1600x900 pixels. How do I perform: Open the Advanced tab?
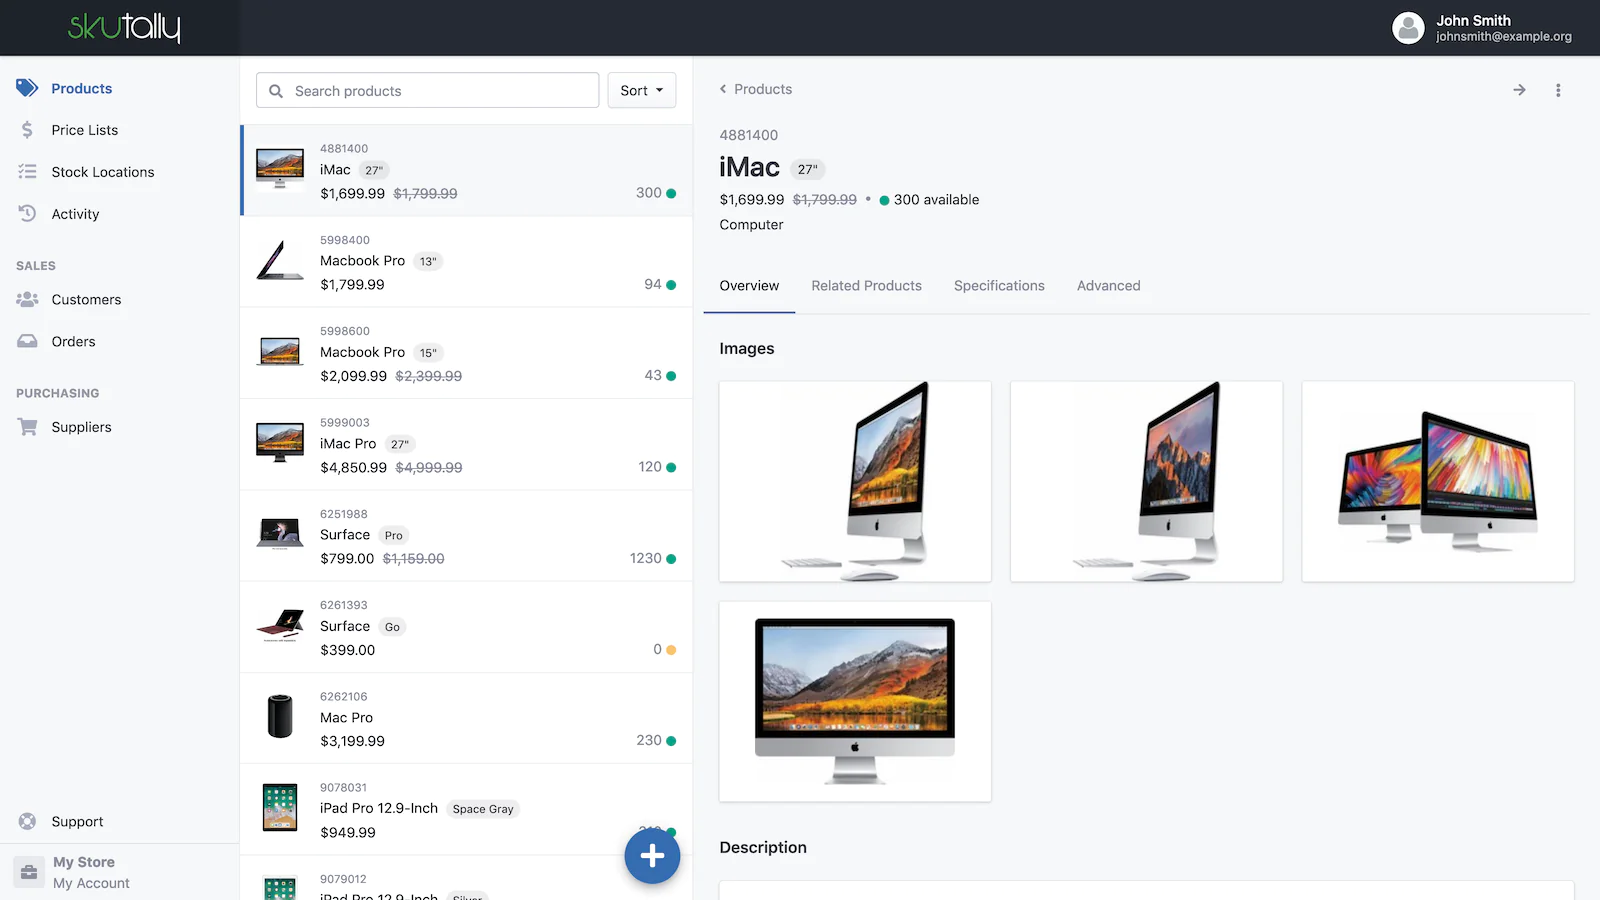tap(1108, 286)
